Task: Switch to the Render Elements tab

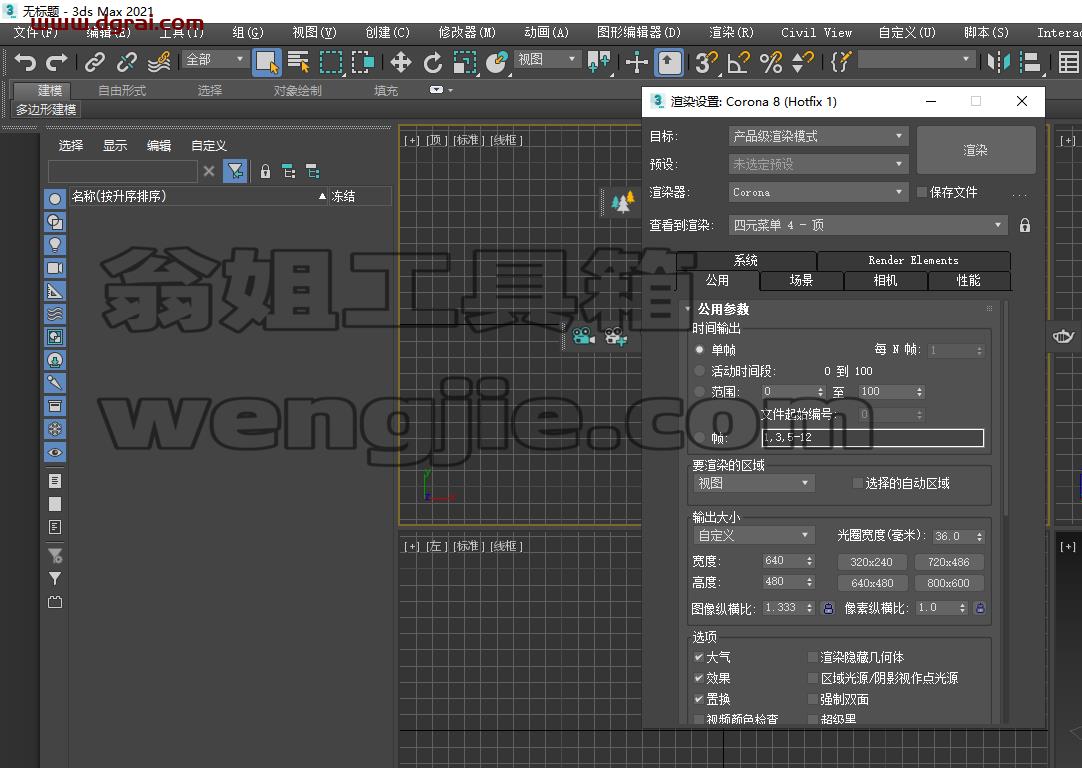Action: [x=913, y=260]
